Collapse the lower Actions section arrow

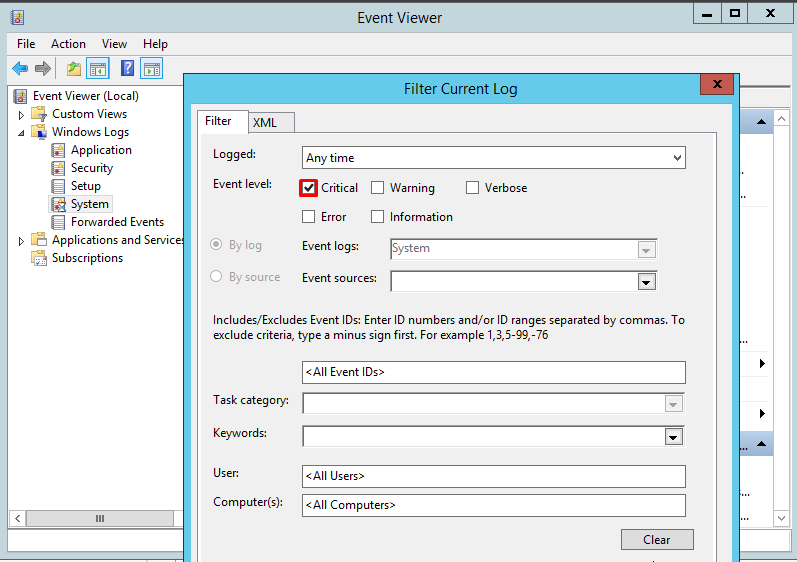tap(761, 444)
